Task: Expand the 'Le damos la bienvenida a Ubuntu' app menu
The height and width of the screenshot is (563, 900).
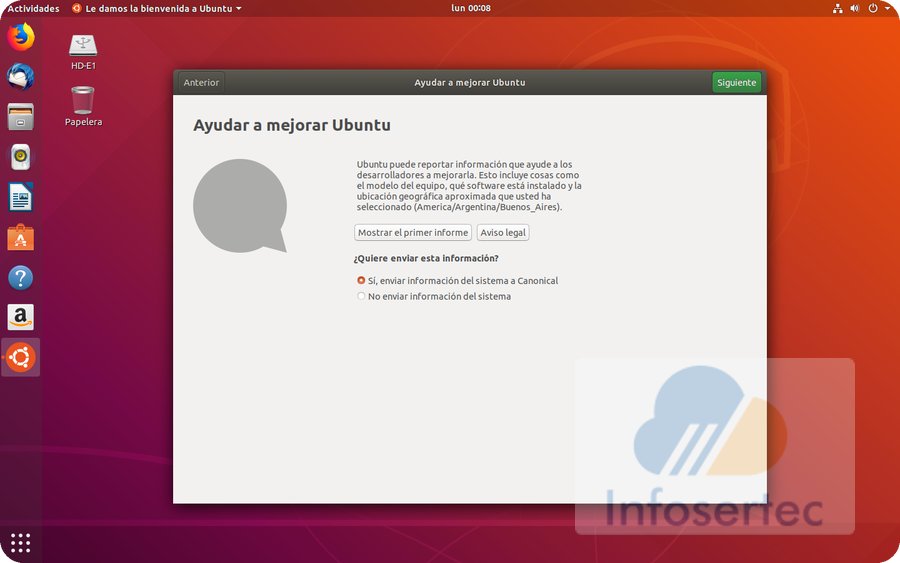Action: click(x=157, y=8)
